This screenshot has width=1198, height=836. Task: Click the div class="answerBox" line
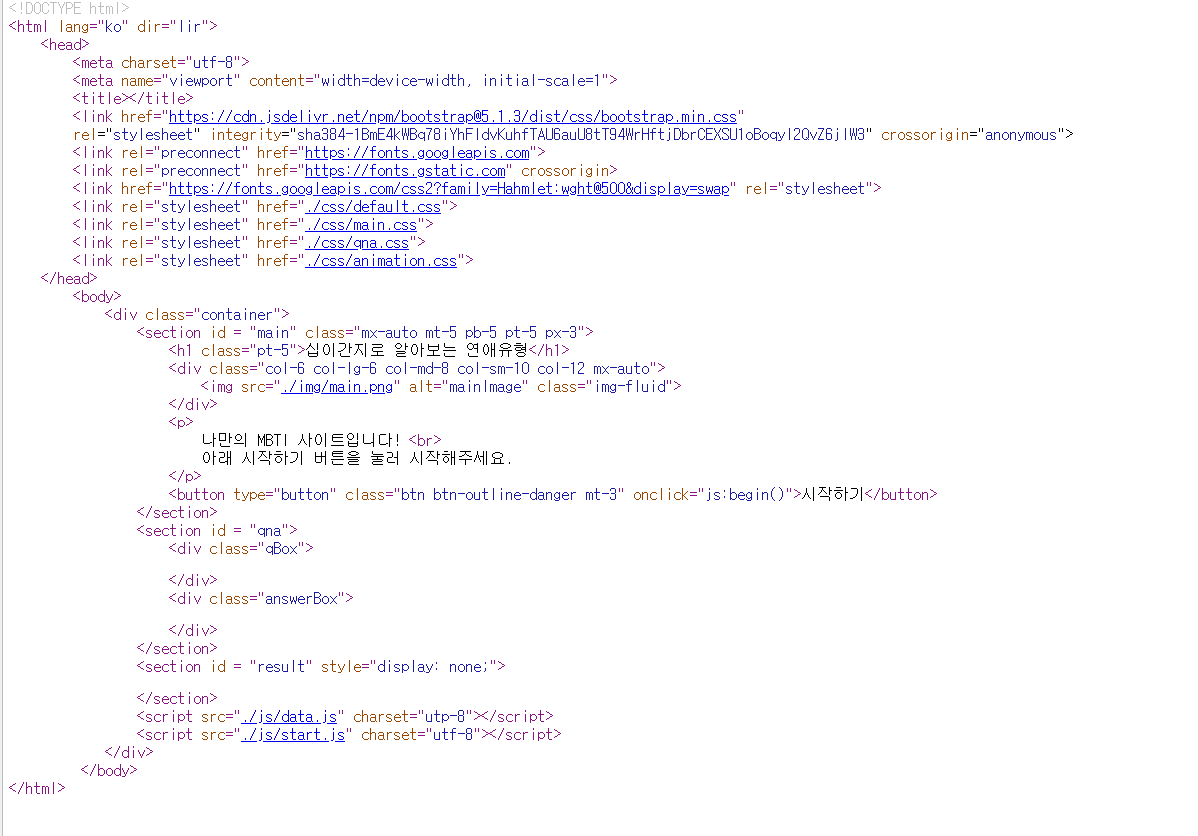pyautogui.click(x=261, y=598)
